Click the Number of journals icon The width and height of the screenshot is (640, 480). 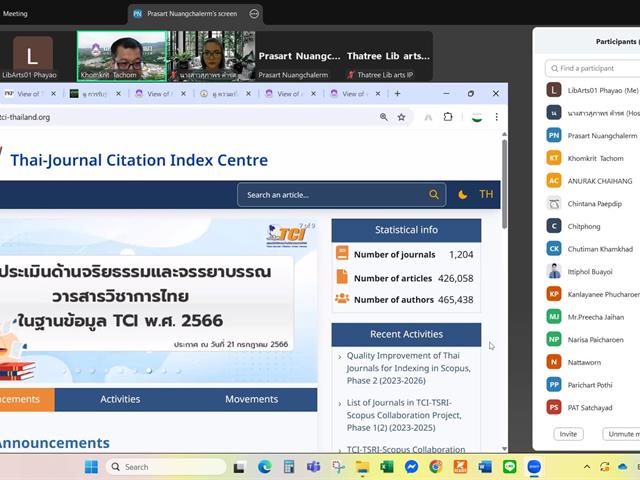tap(342, 253)
